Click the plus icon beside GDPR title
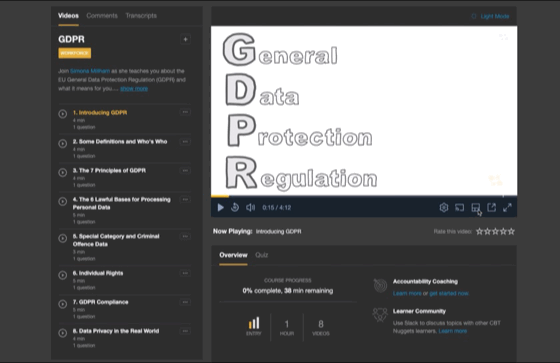The height and width of the screenshot is (363, 560). 185,39
